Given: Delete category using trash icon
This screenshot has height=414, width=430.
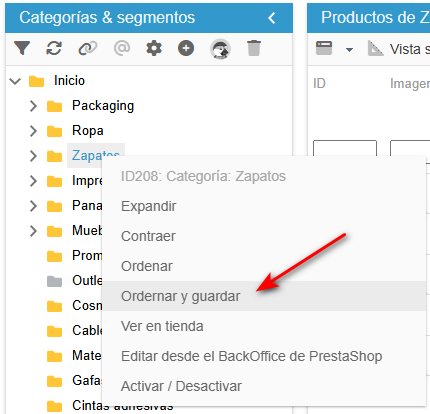Looking at the screenshot, I should click(254, 48).
